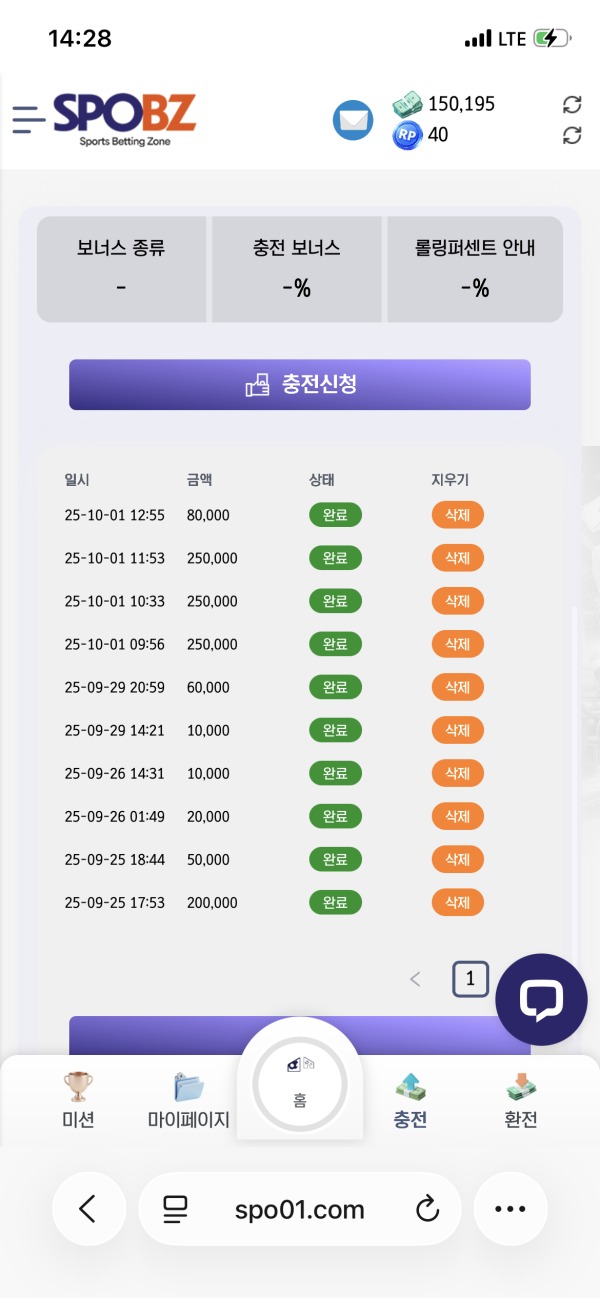Open the browser more options menu
Viewport: 600px width, 1298px height.
pos(510,1209)
